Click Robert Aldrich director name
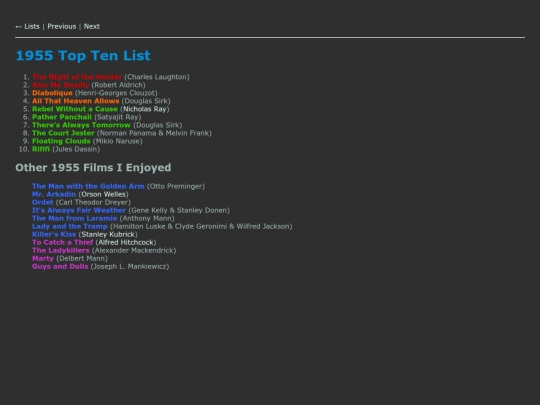Image resolution: width=540 pixels, height=405 pixels. pos(118,85)
